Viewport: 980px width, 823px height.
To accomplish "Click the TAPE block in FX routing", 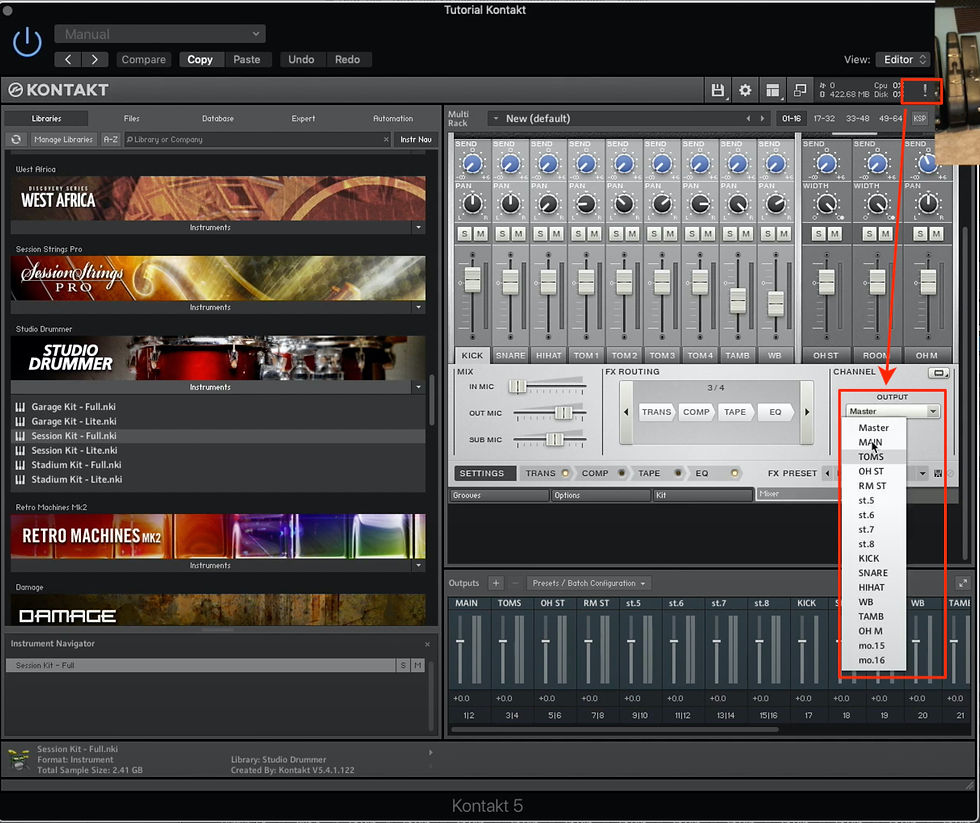I will (x=735, y=412).
